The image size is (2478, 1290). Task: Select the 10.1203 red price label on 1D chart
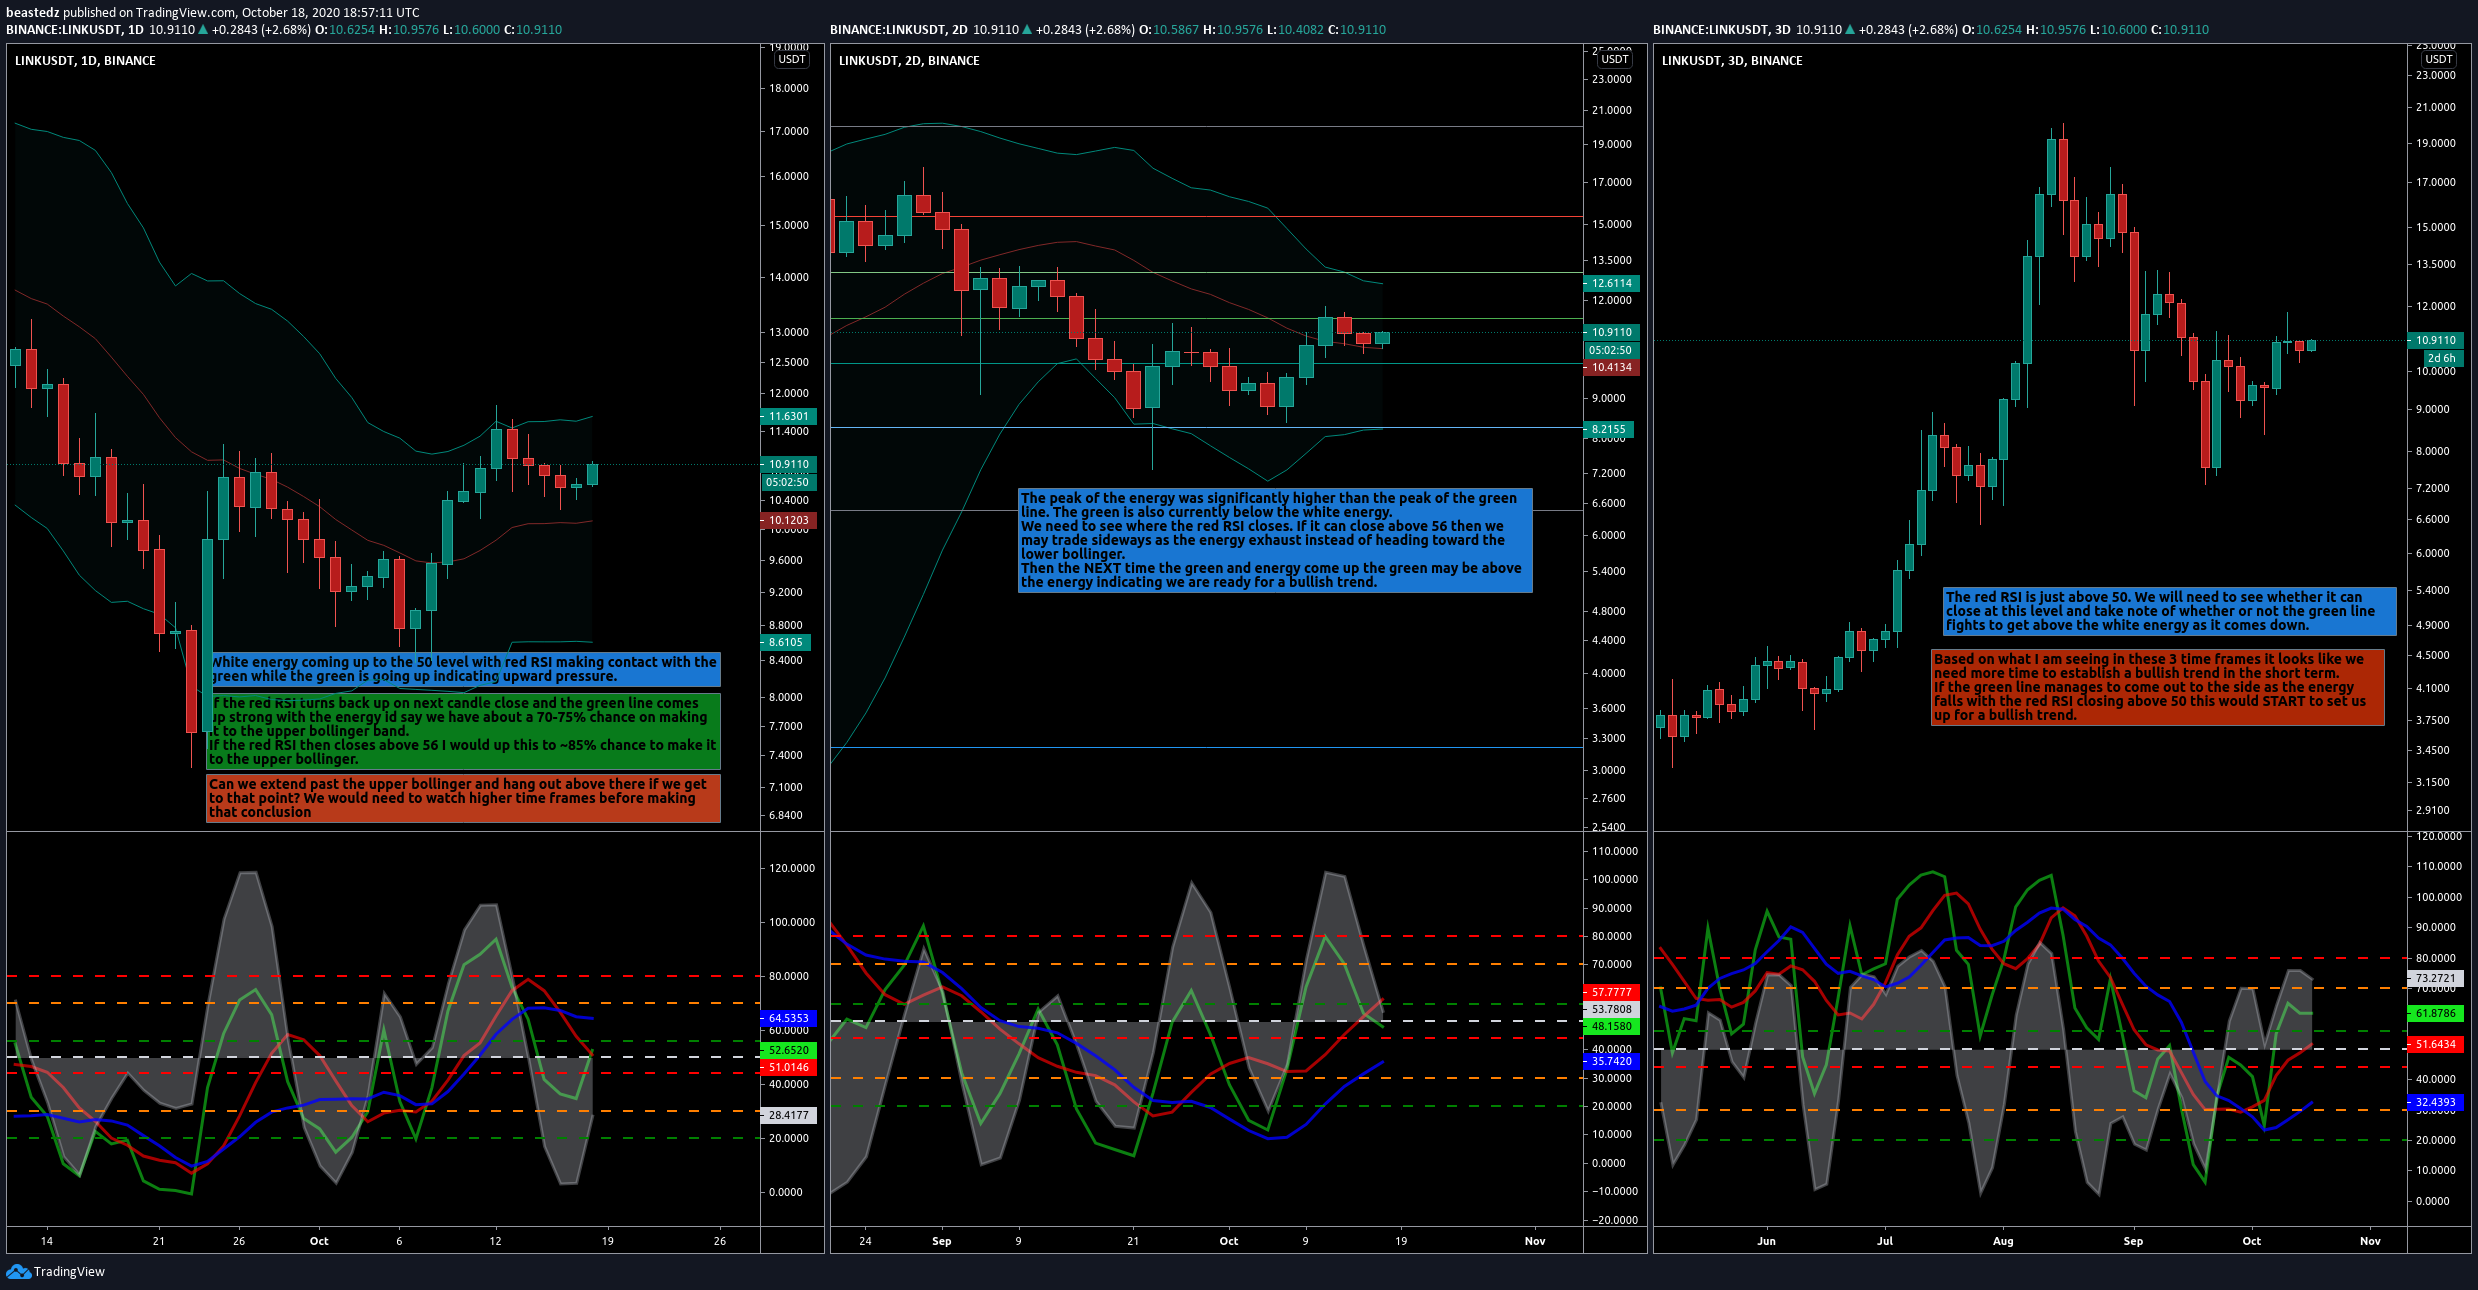click(x=788, y=520)
